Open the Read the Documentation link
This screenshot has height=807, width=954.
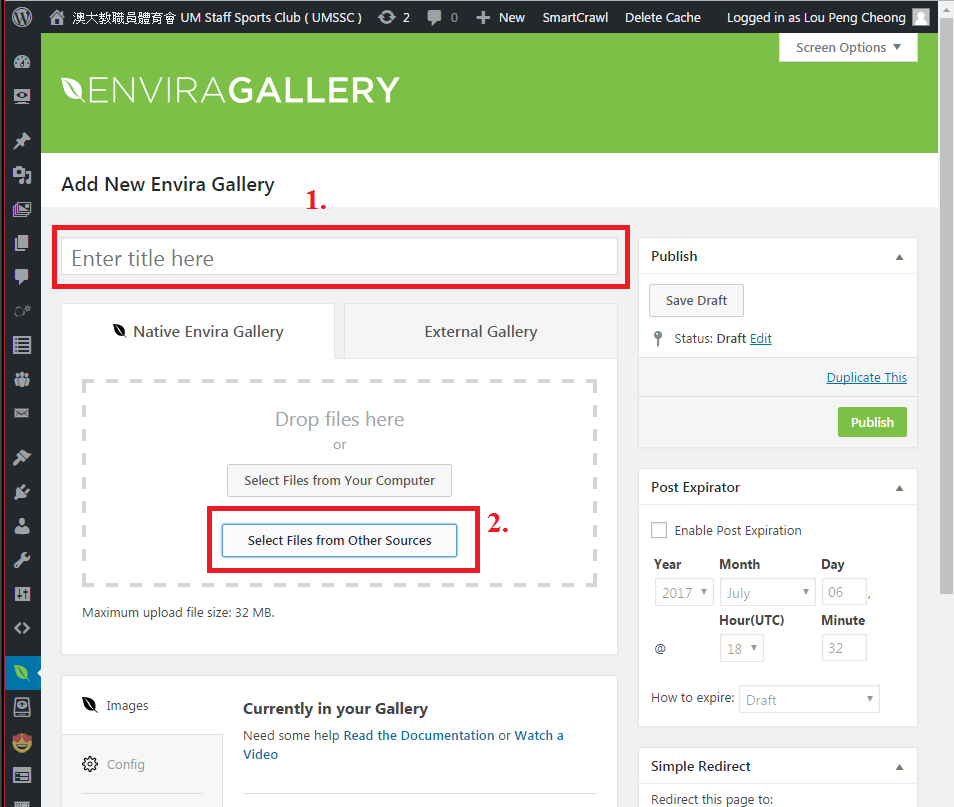[419, 735]
